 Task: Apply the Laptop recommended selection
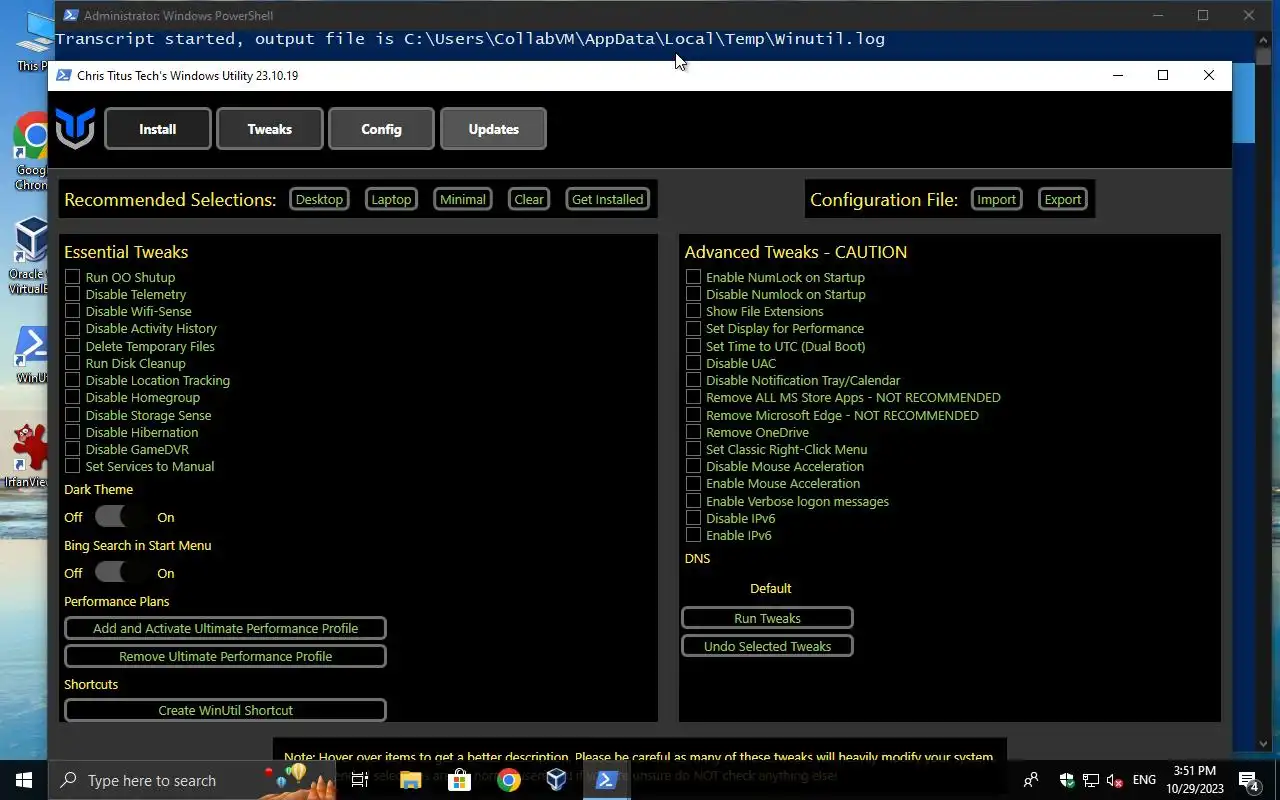[x=391, y=199]
